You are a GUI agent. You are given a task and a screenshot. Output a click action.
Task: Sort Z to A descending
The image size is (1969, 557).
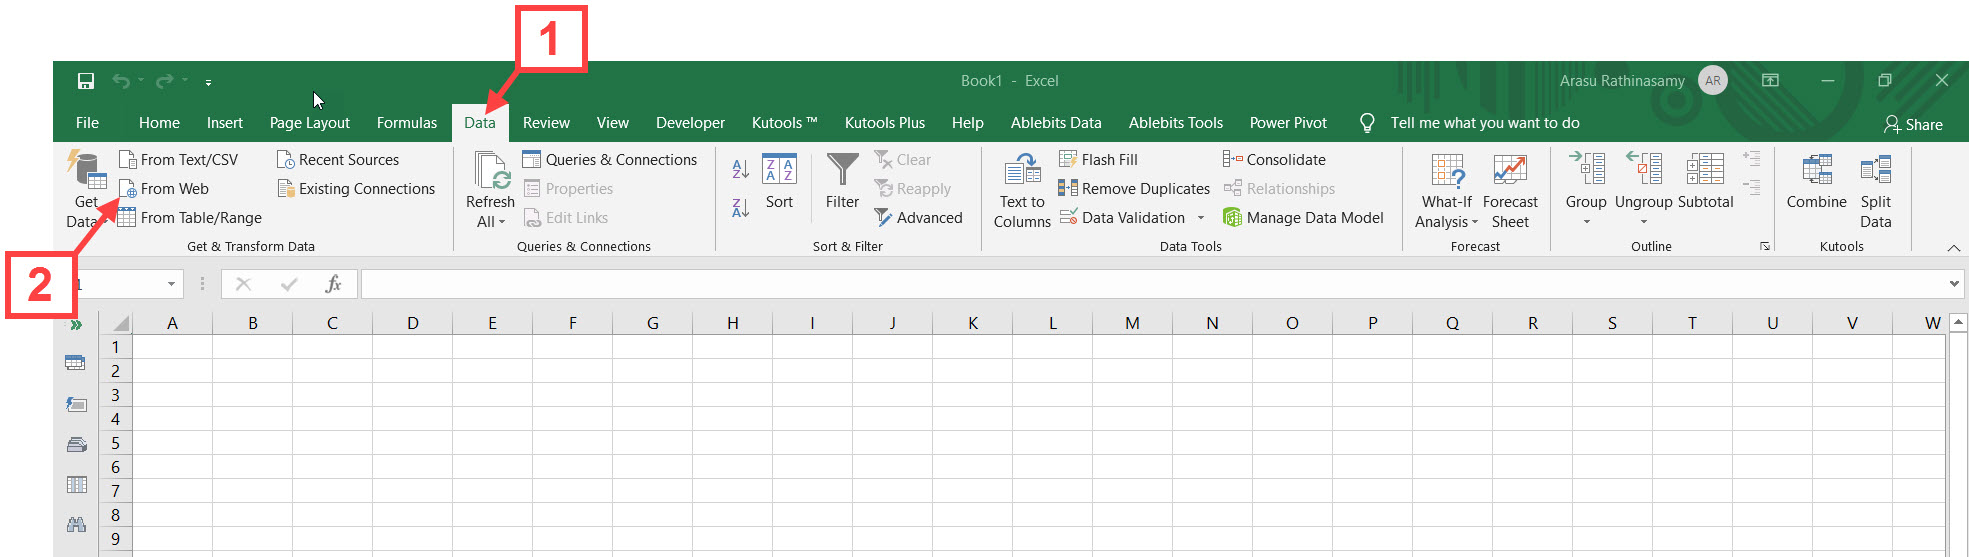[x=741, y=207]
